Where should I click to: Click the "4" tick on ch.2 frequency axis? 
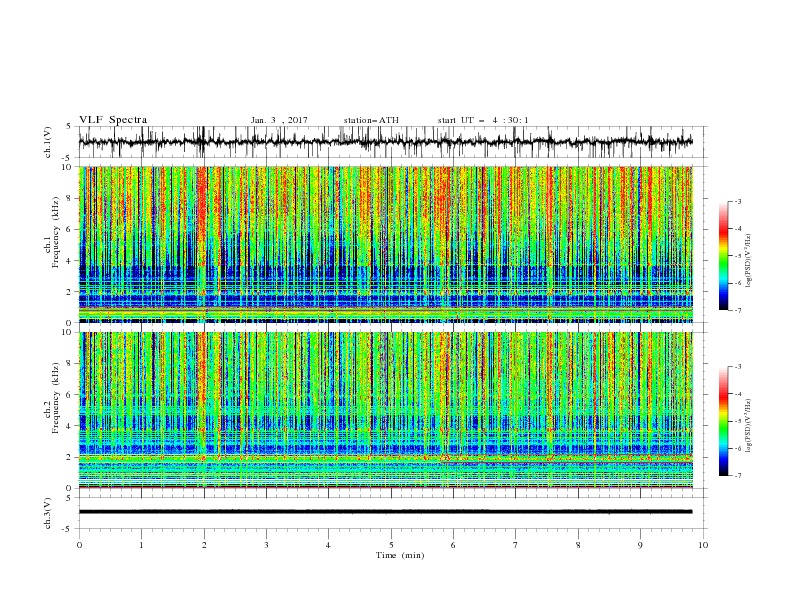70,426
